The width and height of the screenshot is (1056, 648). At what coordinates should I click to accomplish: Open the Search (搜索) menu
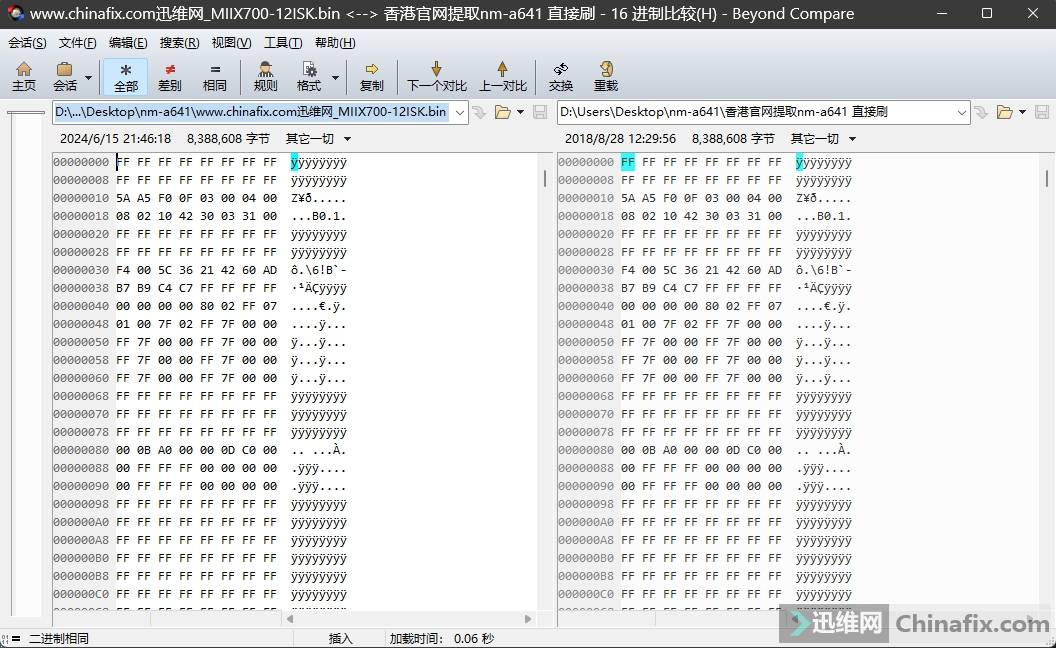click(179, 42)
